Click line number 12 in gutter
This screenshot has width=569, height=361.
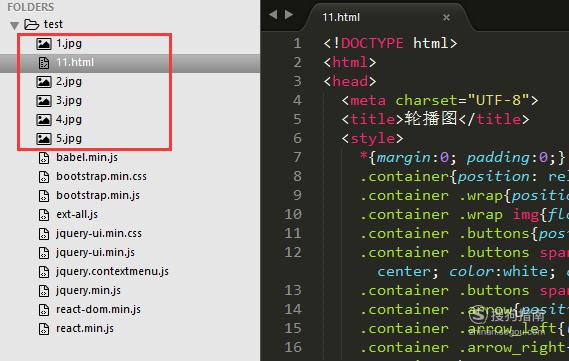[x=293, y=252]
